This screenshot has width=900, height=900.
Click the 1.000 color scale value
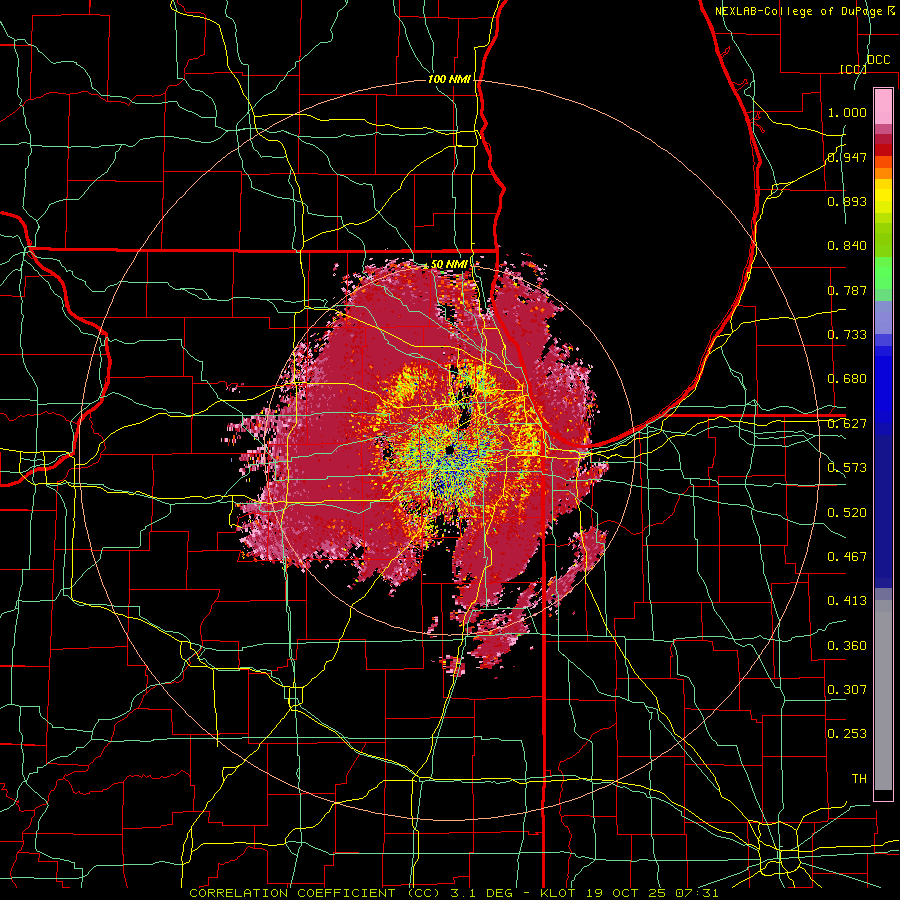click(x=847, y=112)
